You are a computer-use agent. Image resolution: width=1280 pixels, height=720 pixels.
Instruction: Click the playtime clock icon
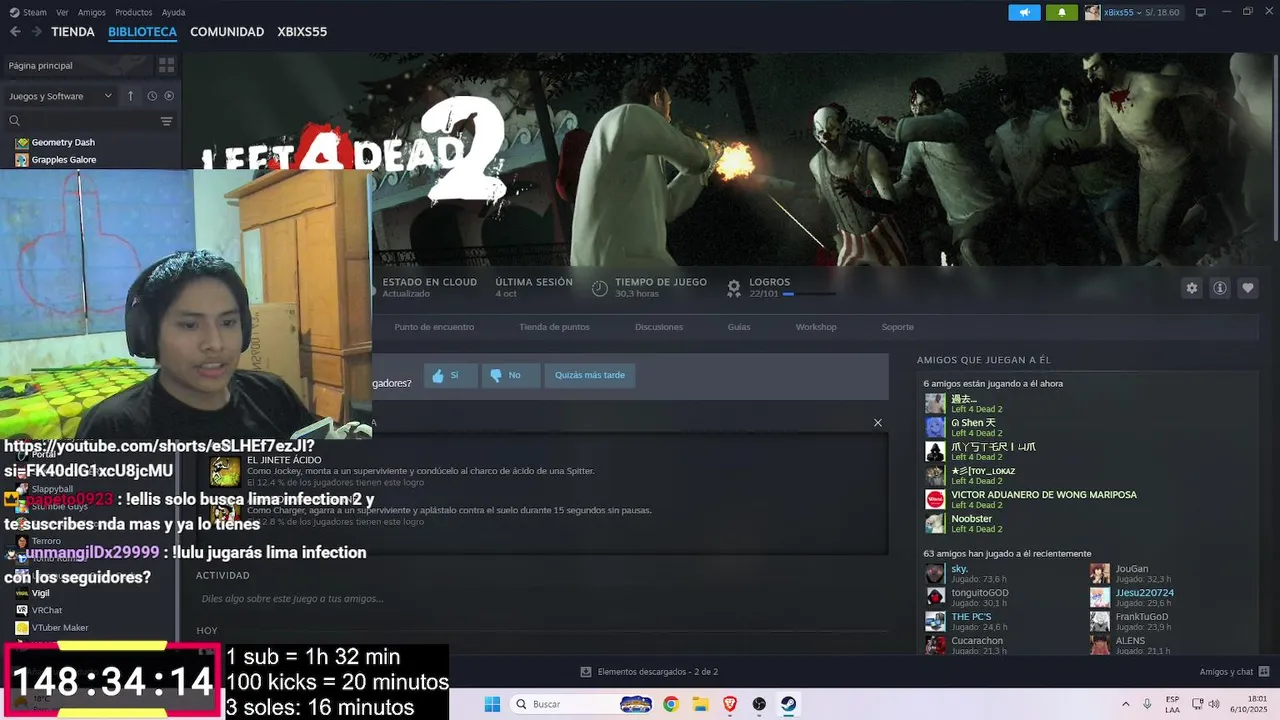(600, 288)
